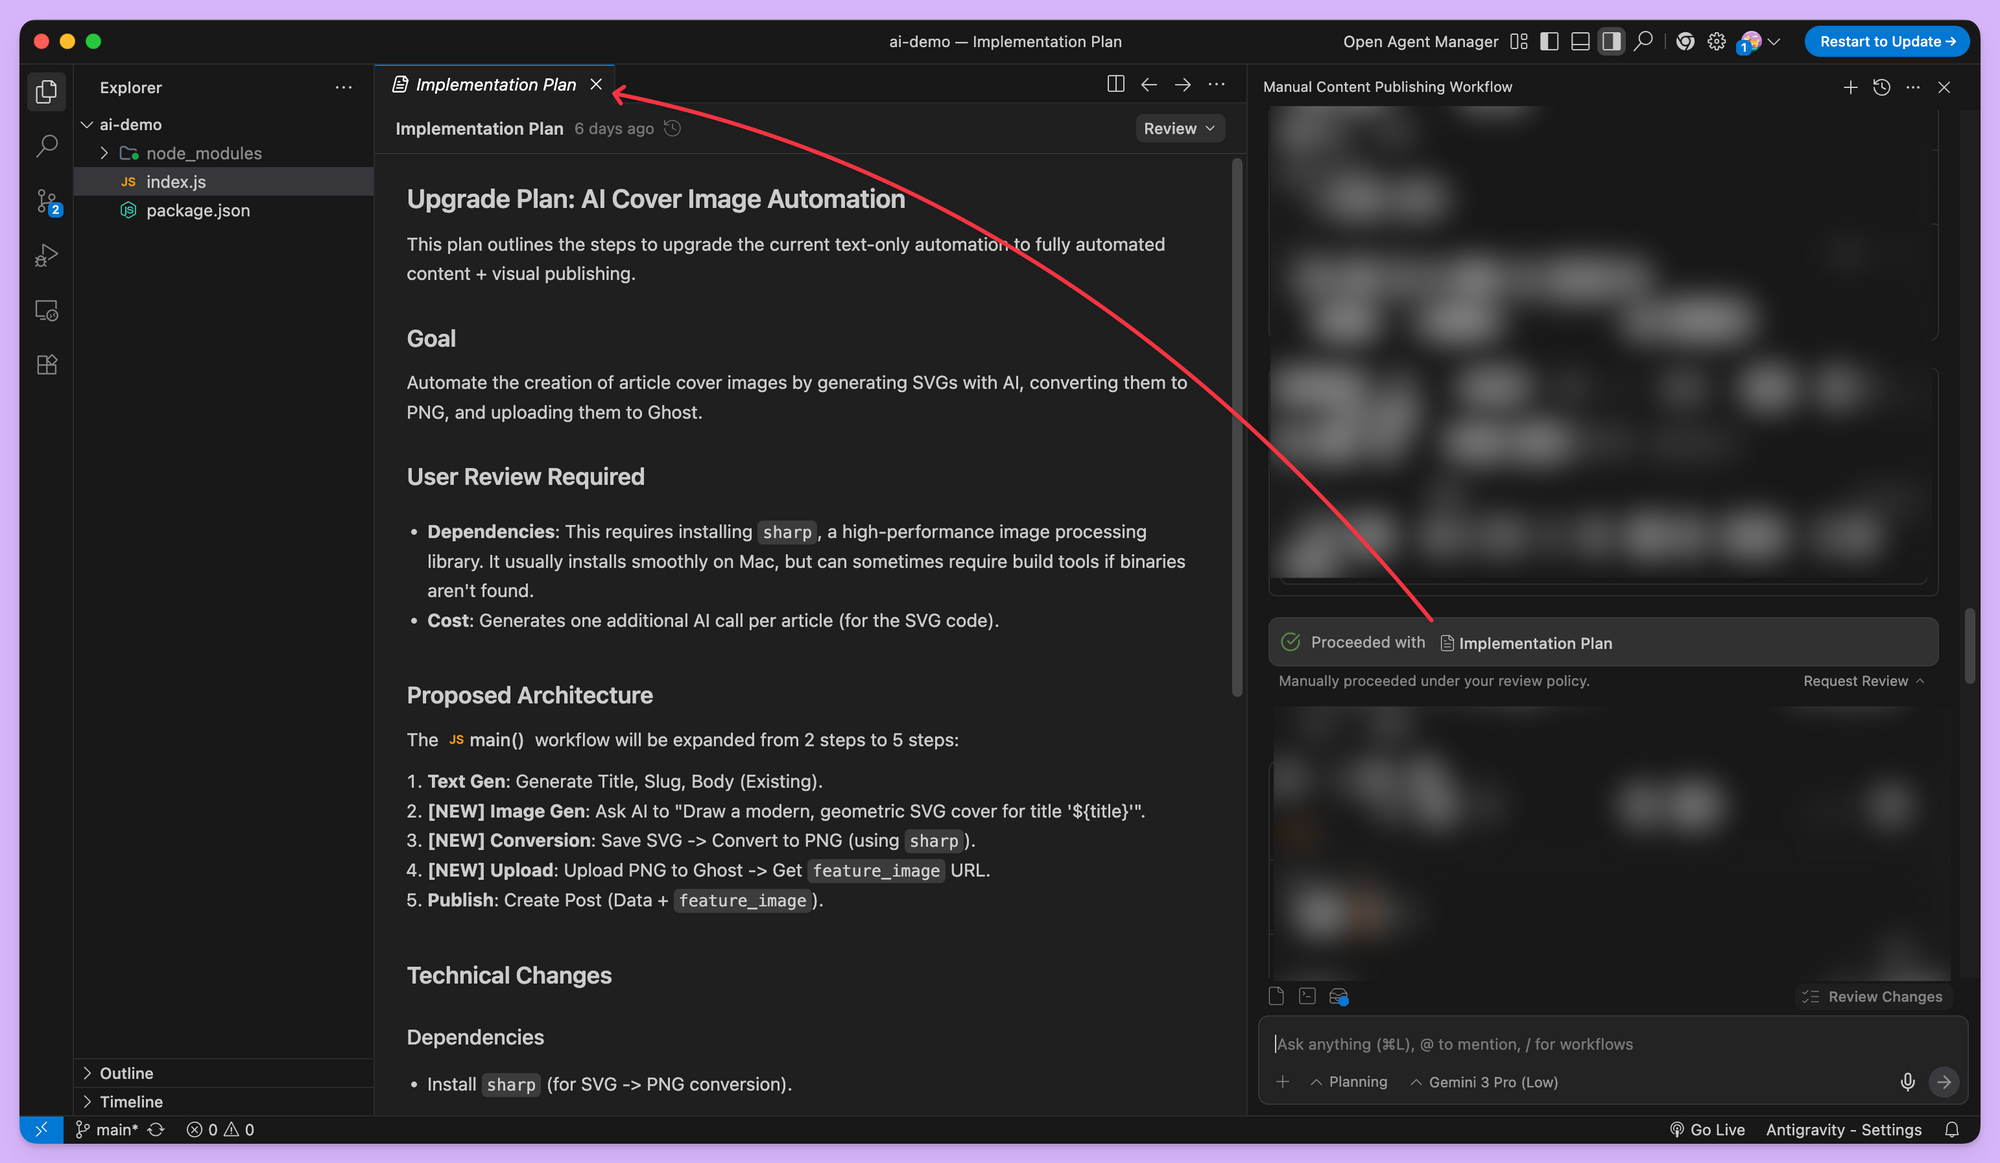The image size is (2000, 1163).
Task: Open the Extensions view
Action: pos(46,365)
